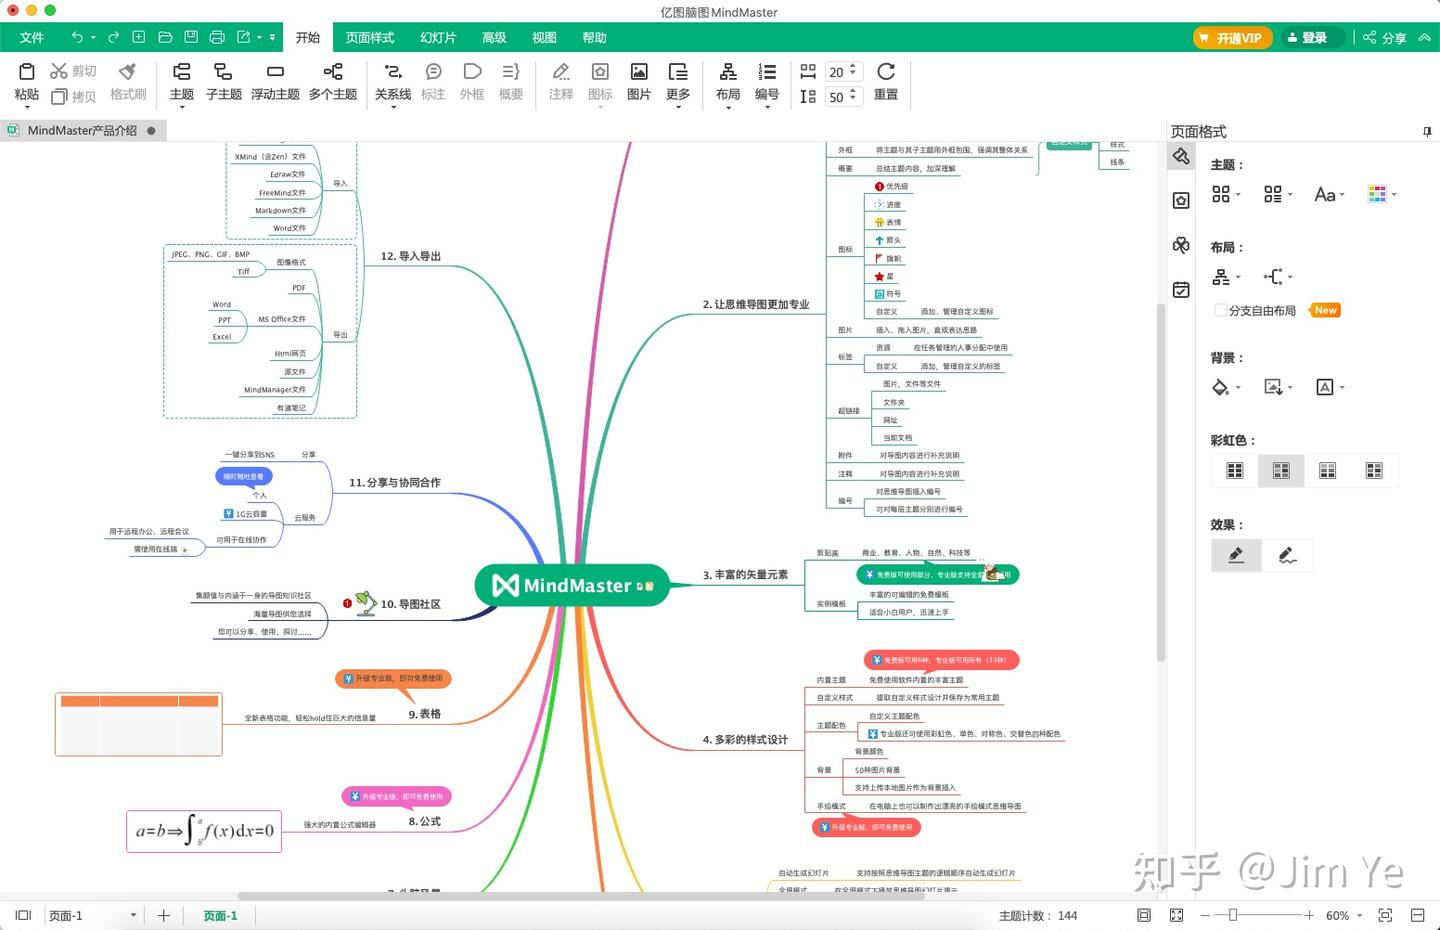Open the task calendar panel tab
Screen dimensions: 1440x930
pos(1181,290)
